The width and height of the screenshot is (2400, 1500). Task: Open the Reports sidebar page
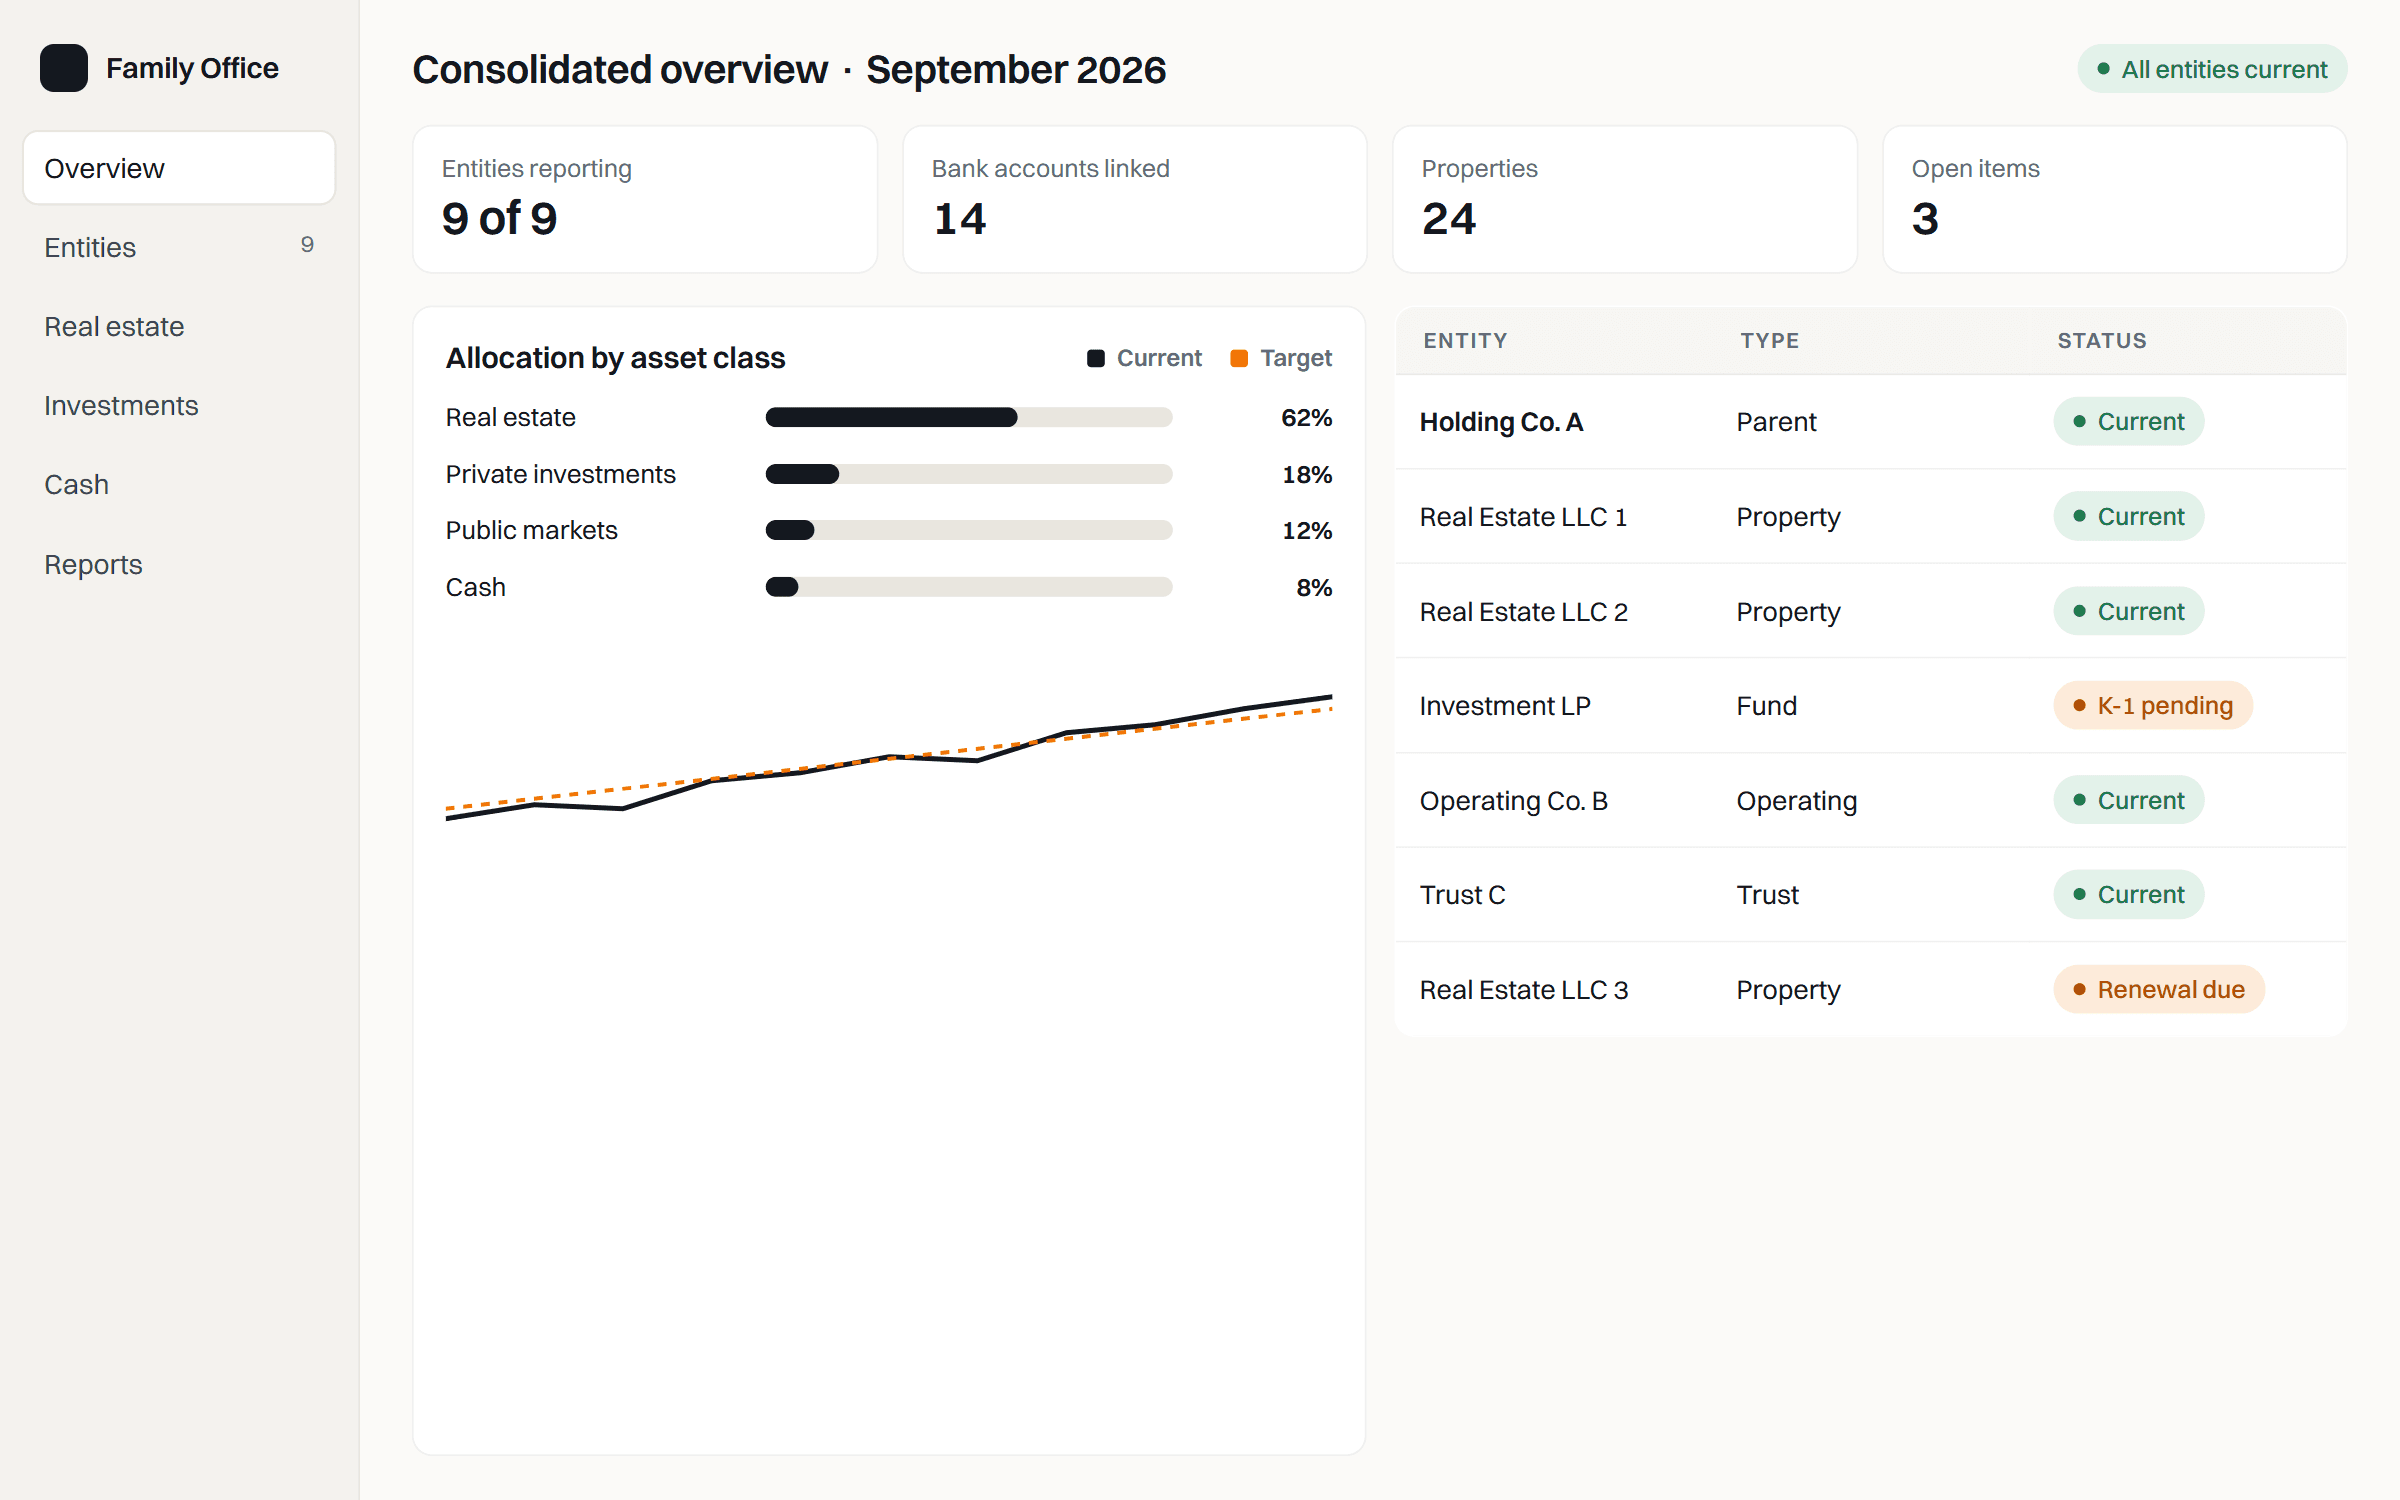pos(179,564)
